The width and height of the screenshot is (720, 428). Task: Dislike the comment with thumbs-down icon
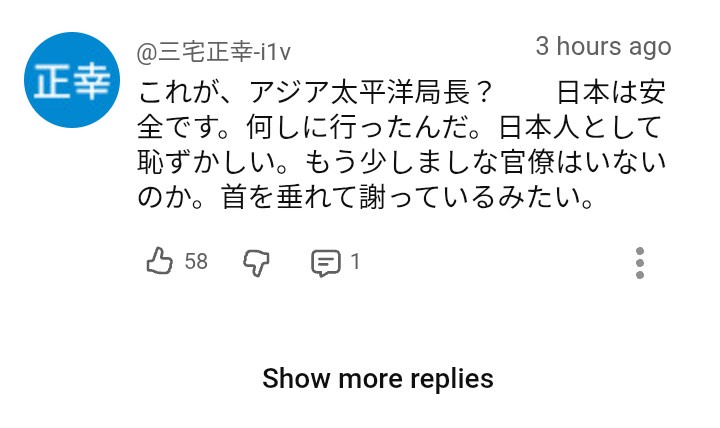[x=256, y=263]
